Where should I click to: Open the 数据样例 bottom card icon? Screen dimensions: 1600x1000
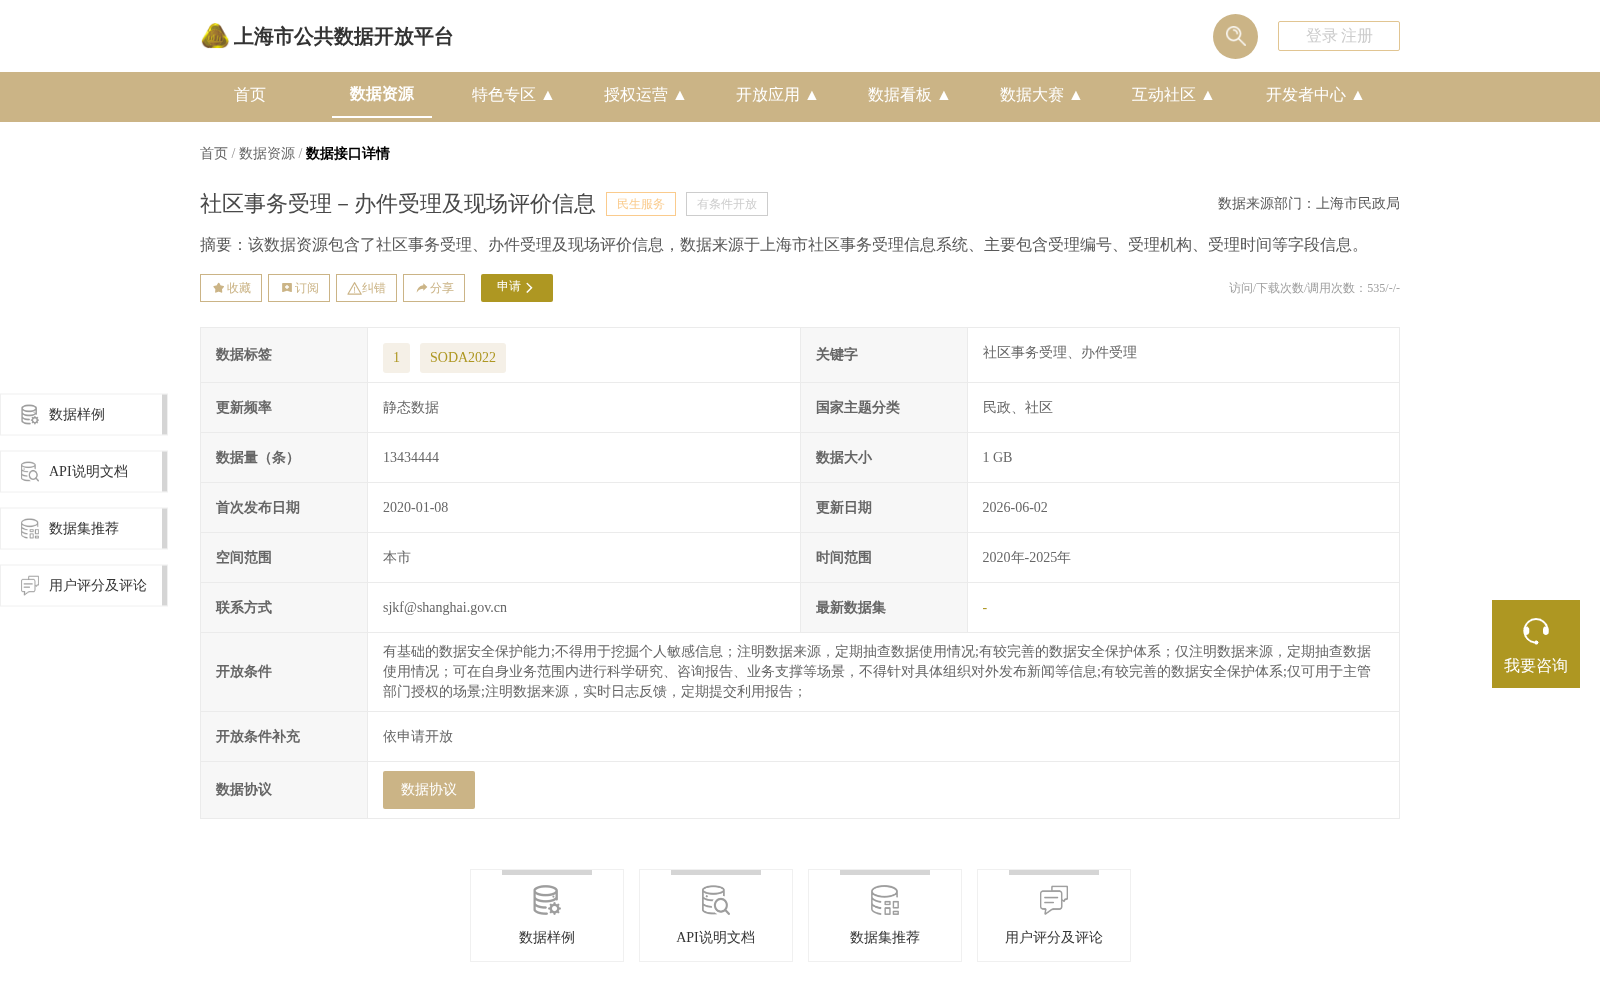(547, 900)
